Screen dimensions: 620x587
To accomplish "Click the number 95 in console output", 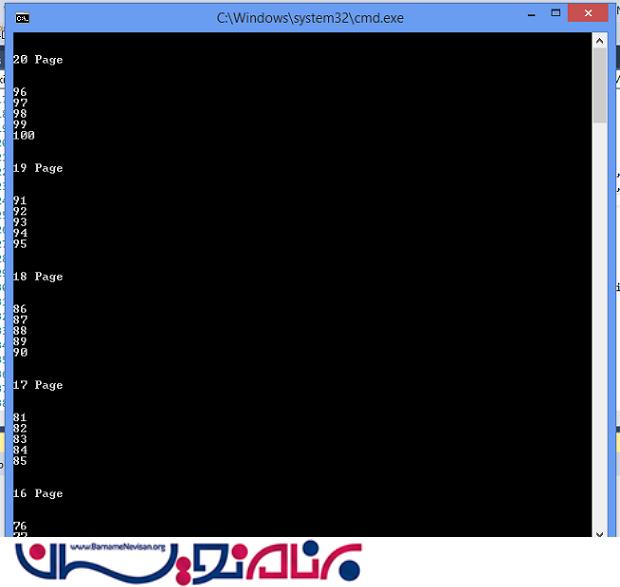I will (20, 244).
